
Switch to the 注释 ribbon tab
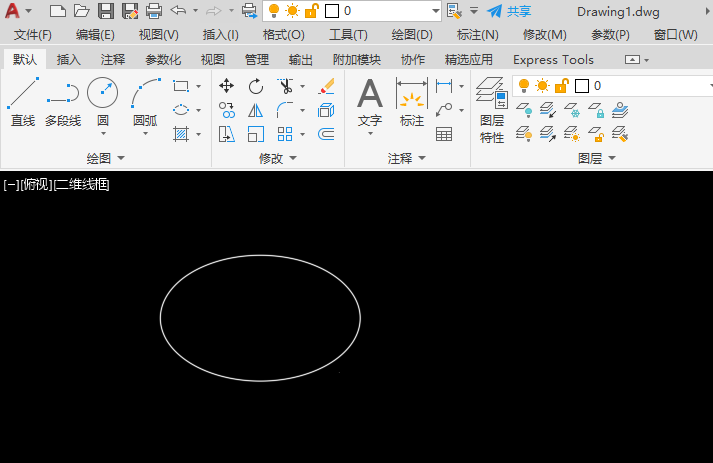pos(113,60)
